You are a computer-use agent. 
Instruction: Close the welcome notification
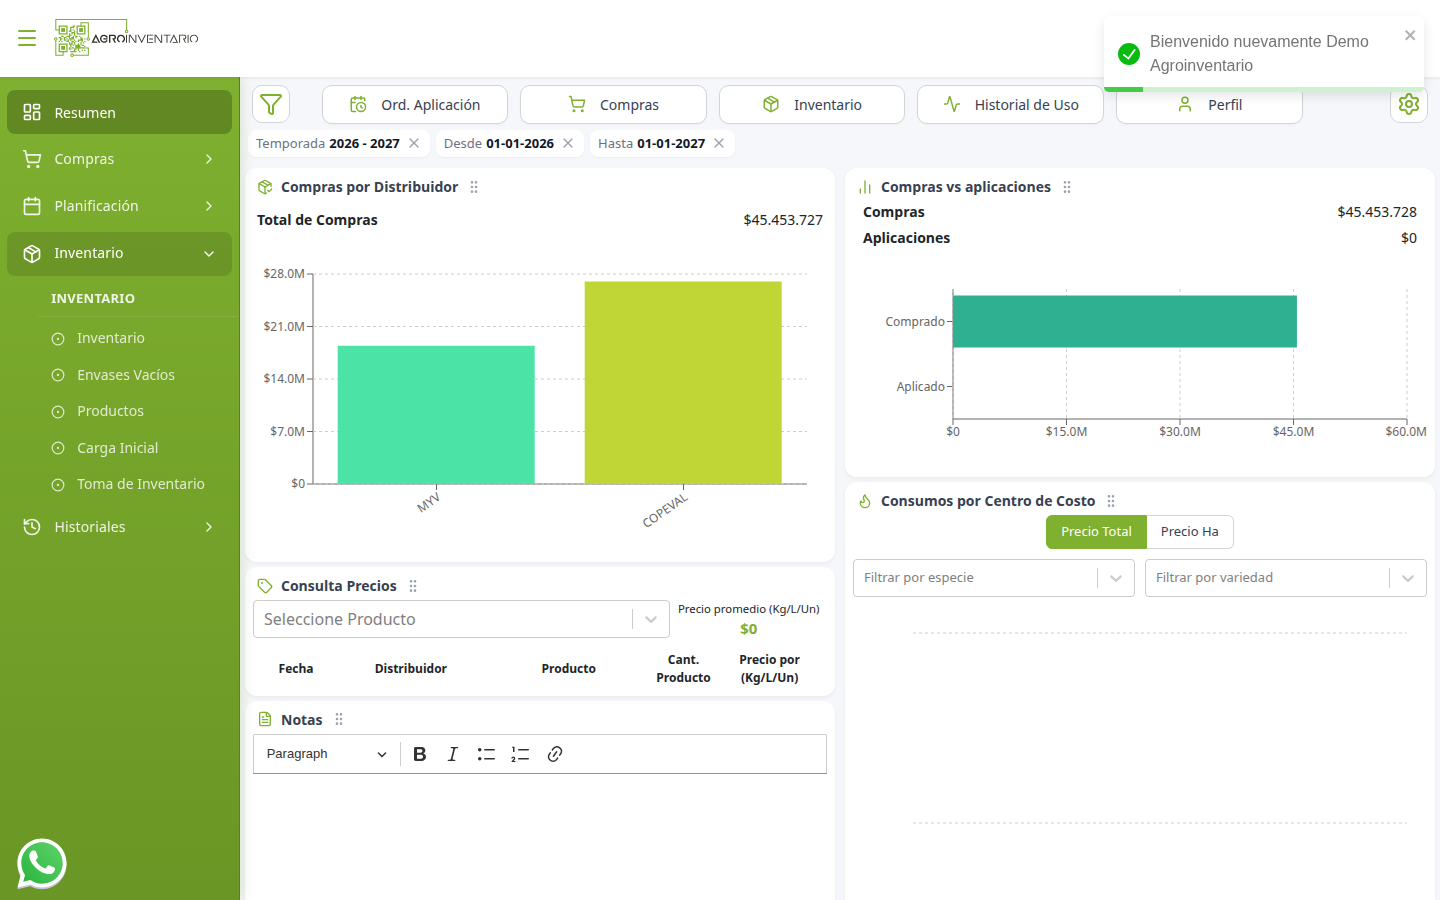coord(1410,36)
